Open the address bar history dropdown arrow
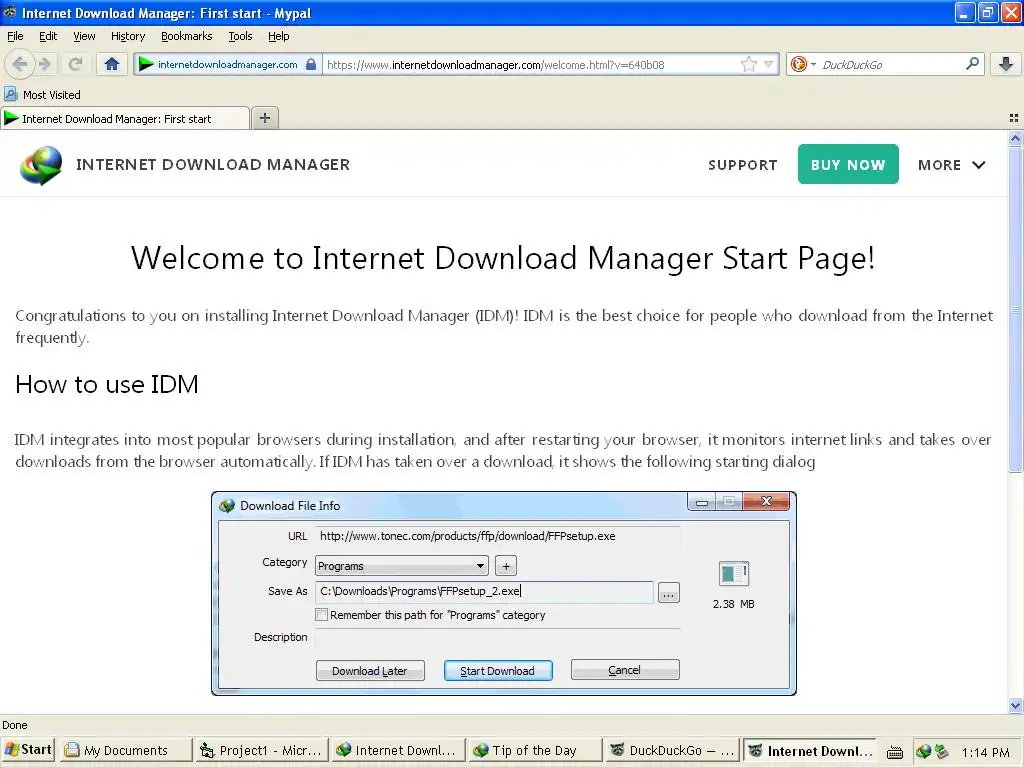The image size is (1024, 768). pos(769,64)
